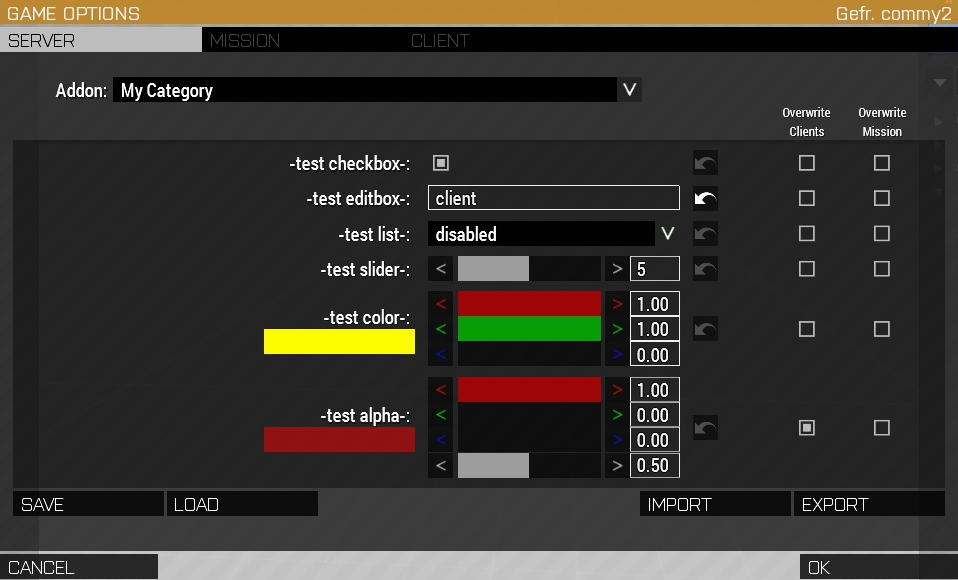Enable Overwrite Clients for test editbox
Screen dimensions: 958x580
click(x=806, y=198)
